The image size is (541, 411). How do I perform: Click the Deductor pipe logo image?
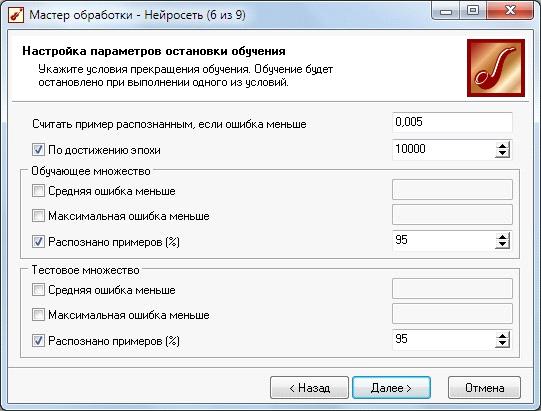[x=496, y=68]
